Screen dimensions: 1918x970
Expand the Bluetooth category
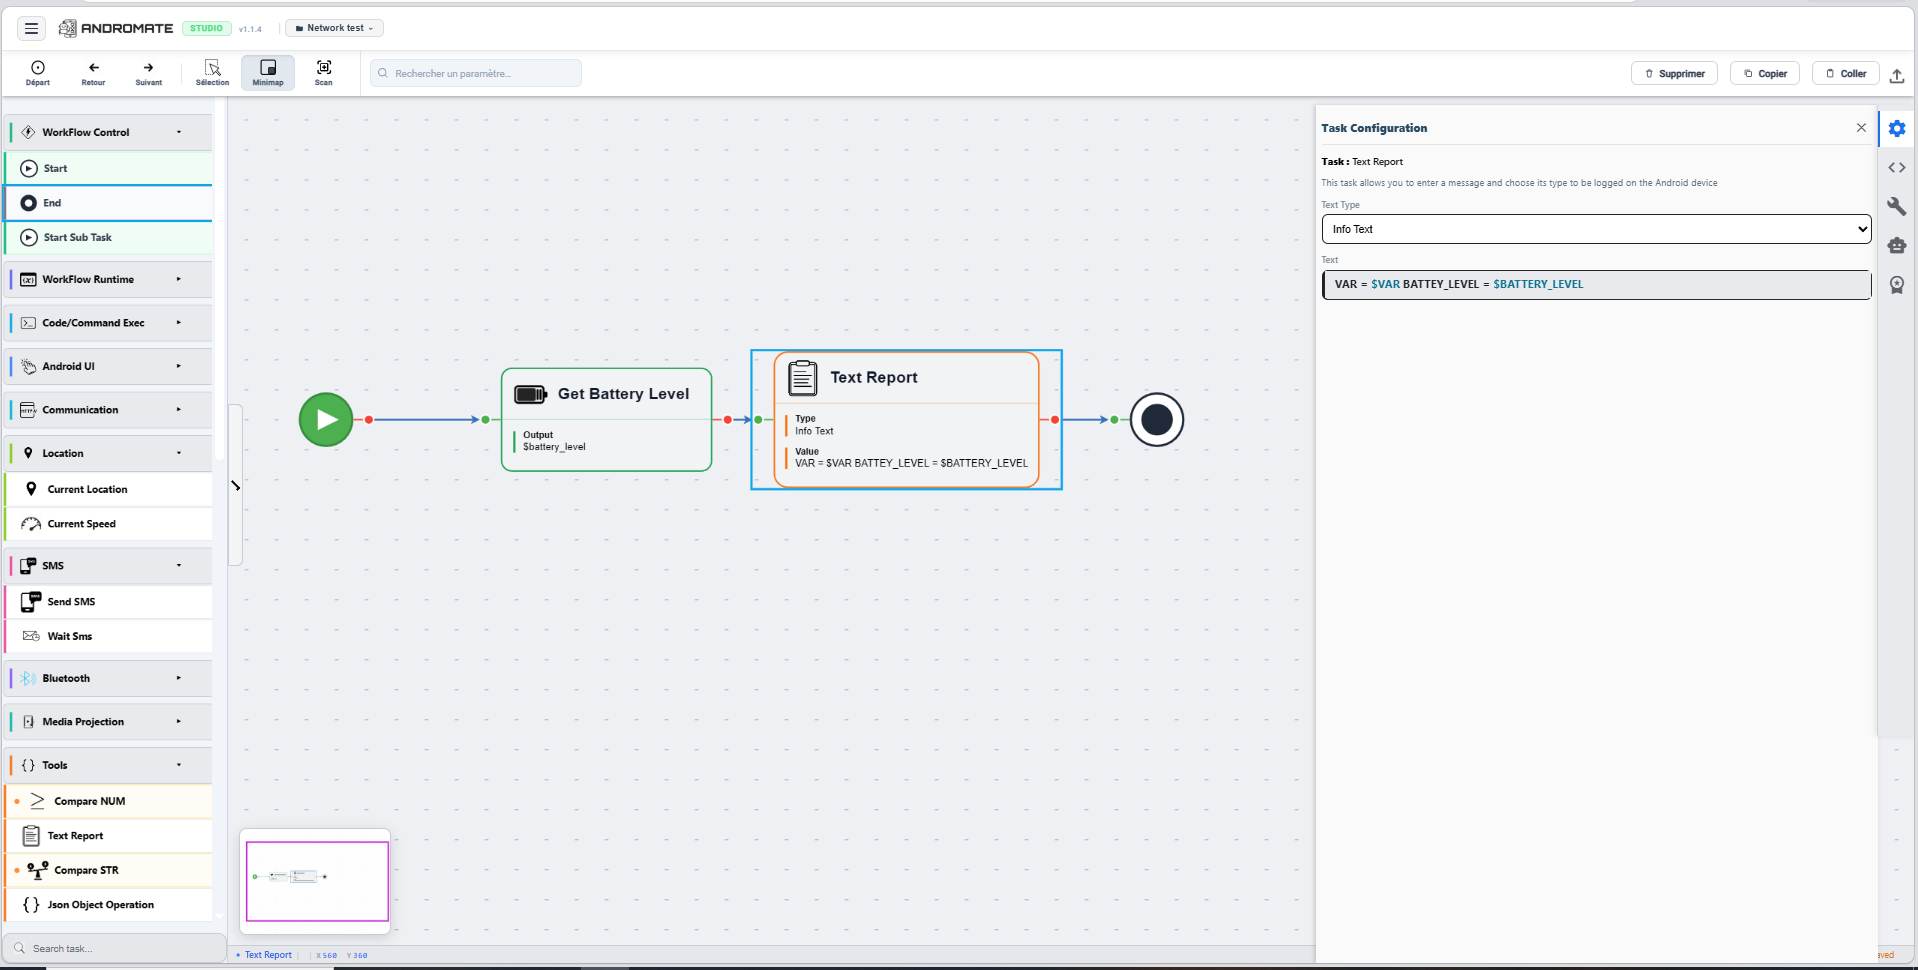tap(110, 678)
